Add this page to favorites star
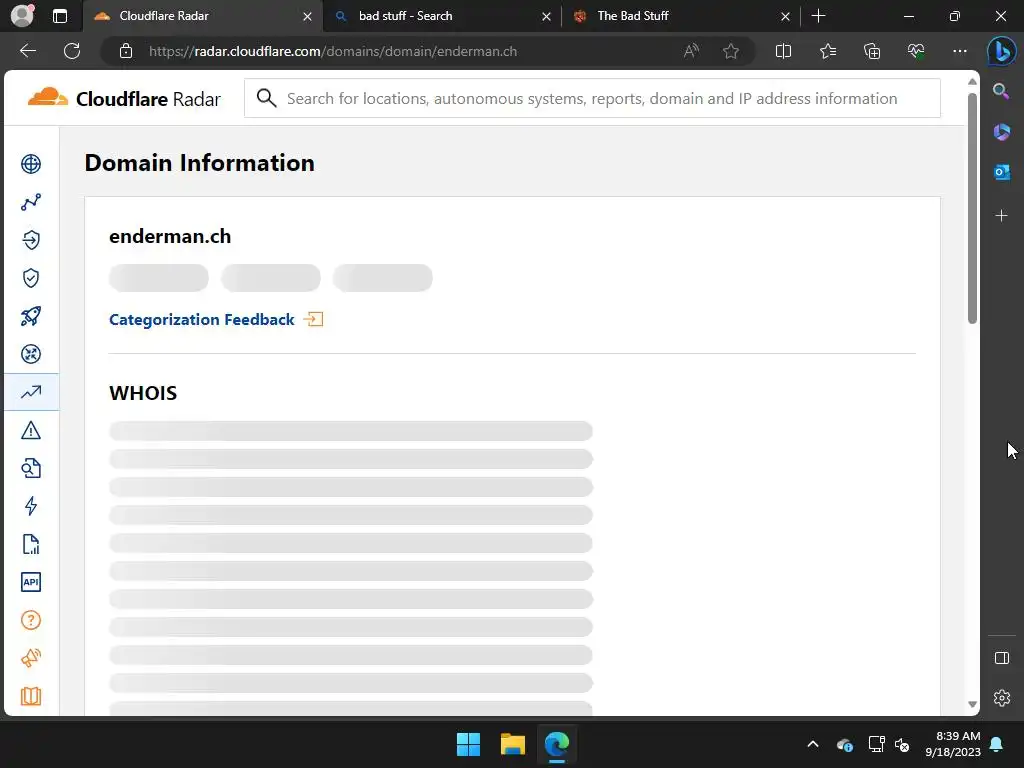This screenshot has width=1024, height=768. point(731,51)
